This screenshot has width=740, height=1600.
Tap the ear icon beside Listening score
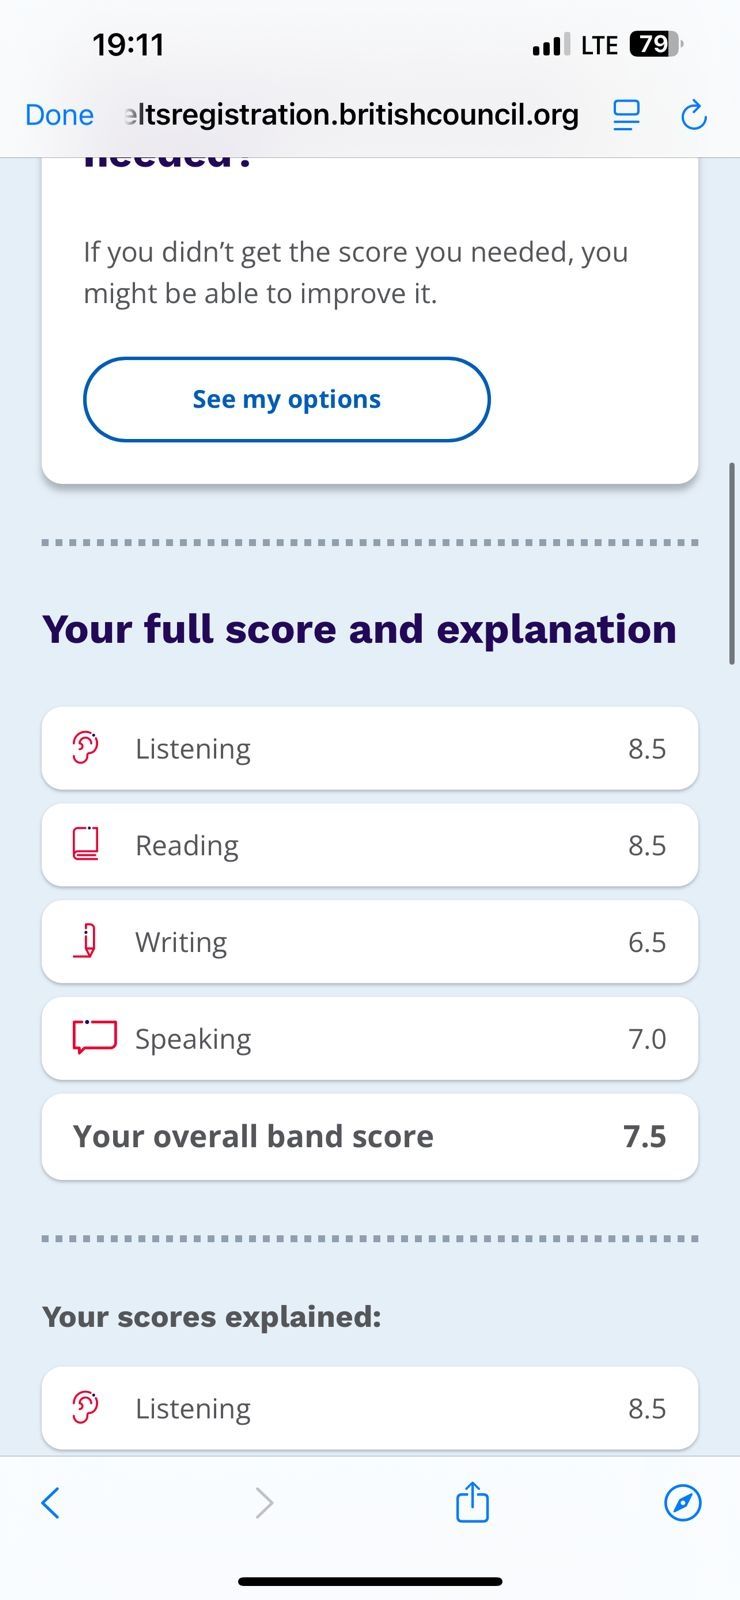[x=86, y=748]
